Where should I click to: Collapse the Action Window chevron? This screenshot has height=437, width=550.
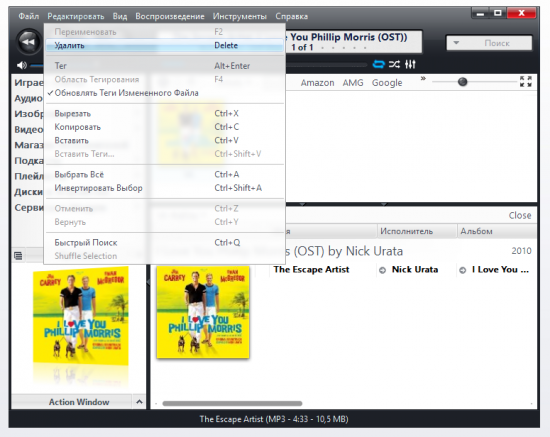tap(139, 402)
